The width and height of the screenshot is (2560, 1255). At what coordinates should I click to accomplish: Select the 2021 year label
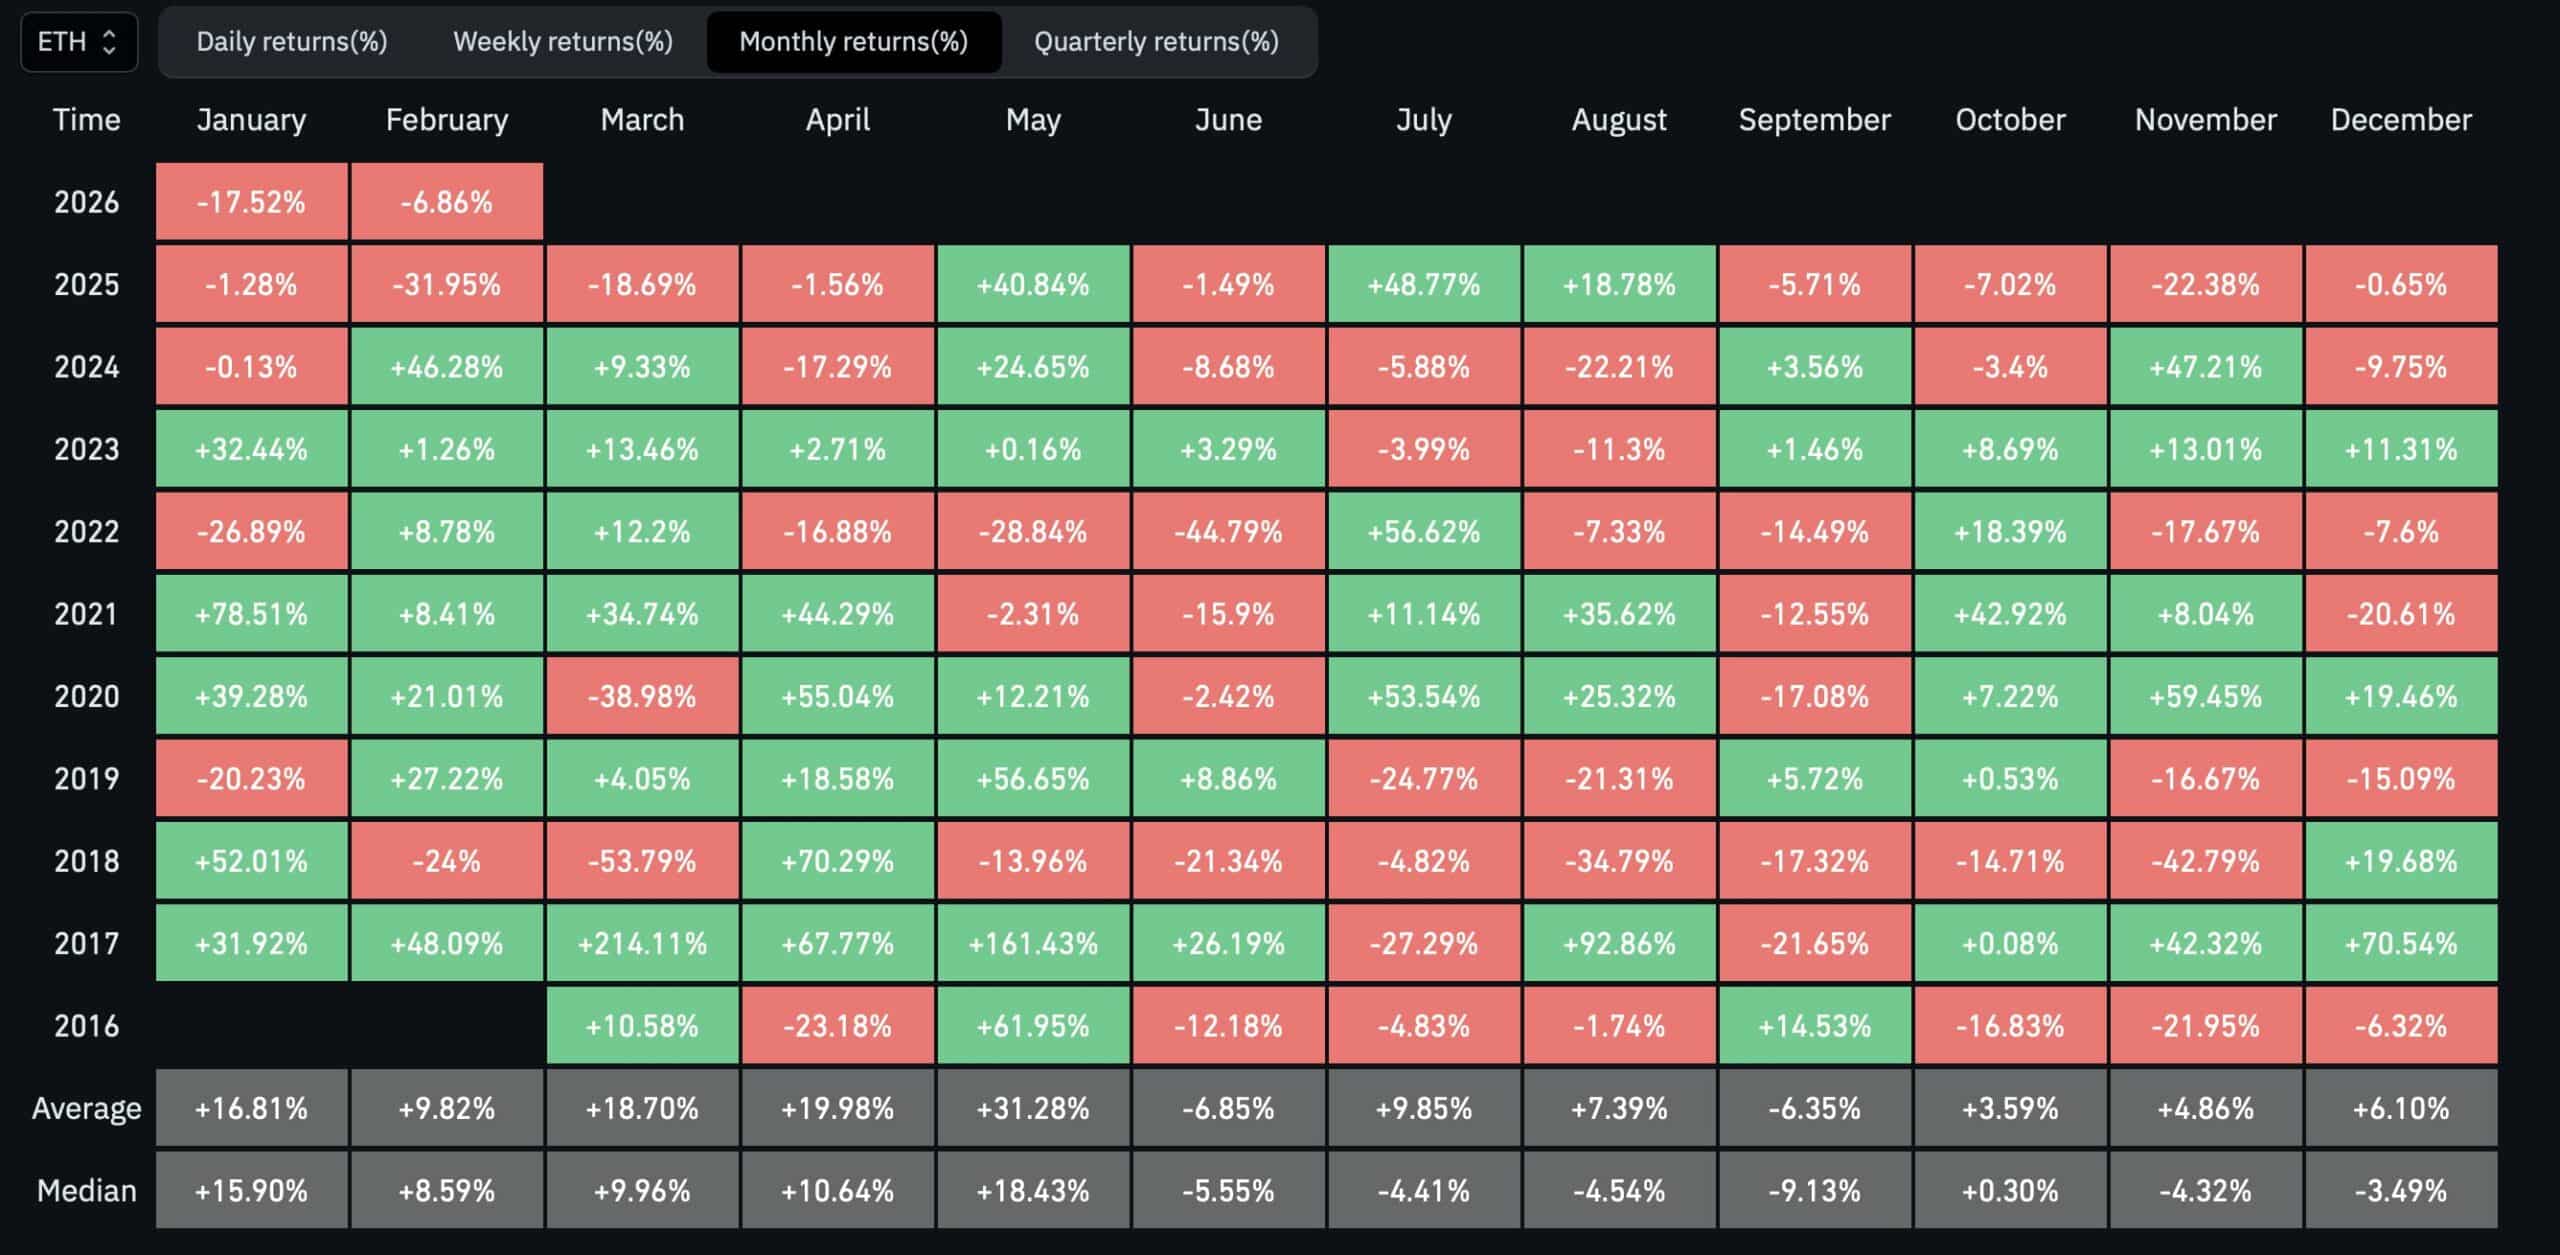(86, 613)
